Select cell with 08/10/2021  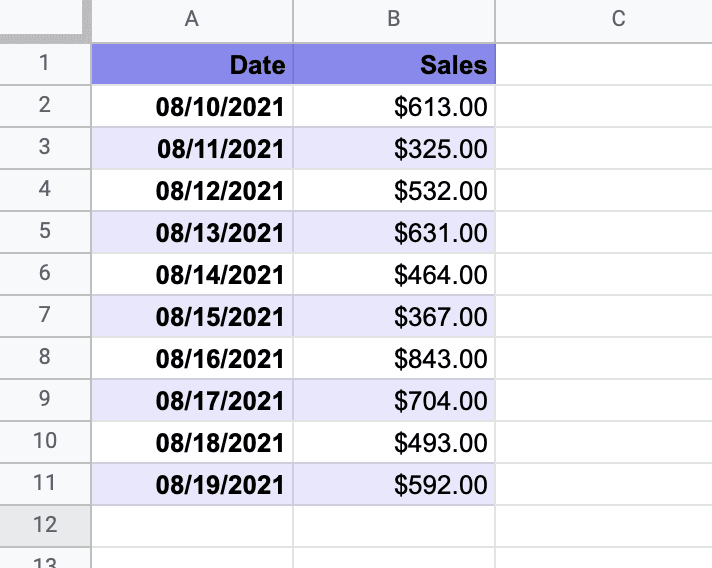click(x=193, y=106)
